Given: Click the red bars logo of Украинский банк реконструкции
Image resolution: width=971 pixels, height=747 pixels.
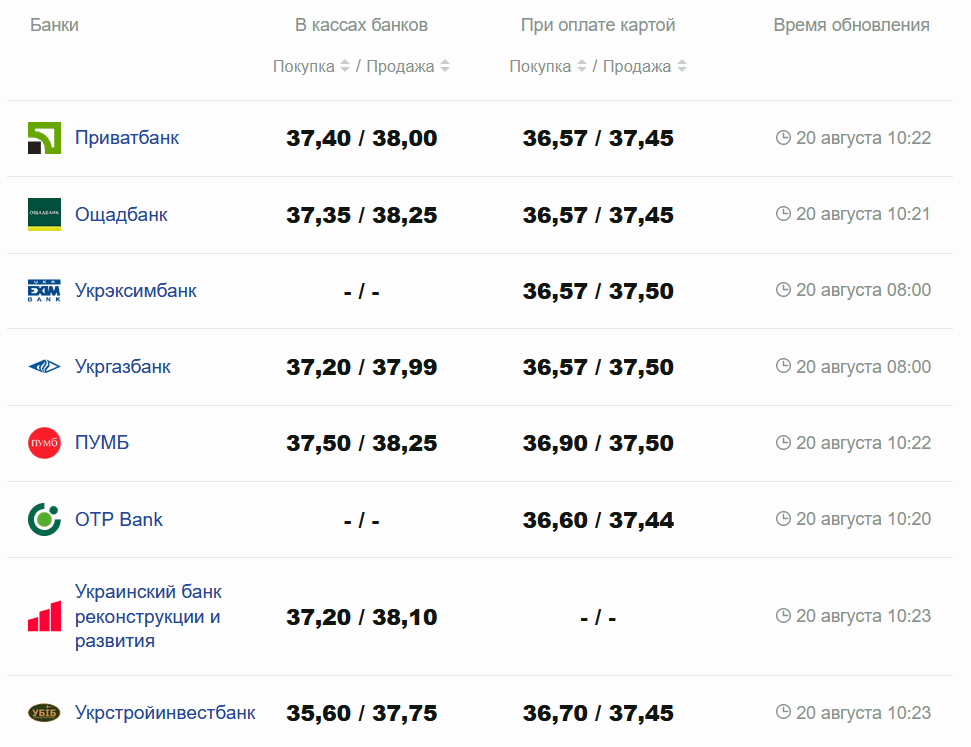Looking at the screenshot, I should (44, 616).
